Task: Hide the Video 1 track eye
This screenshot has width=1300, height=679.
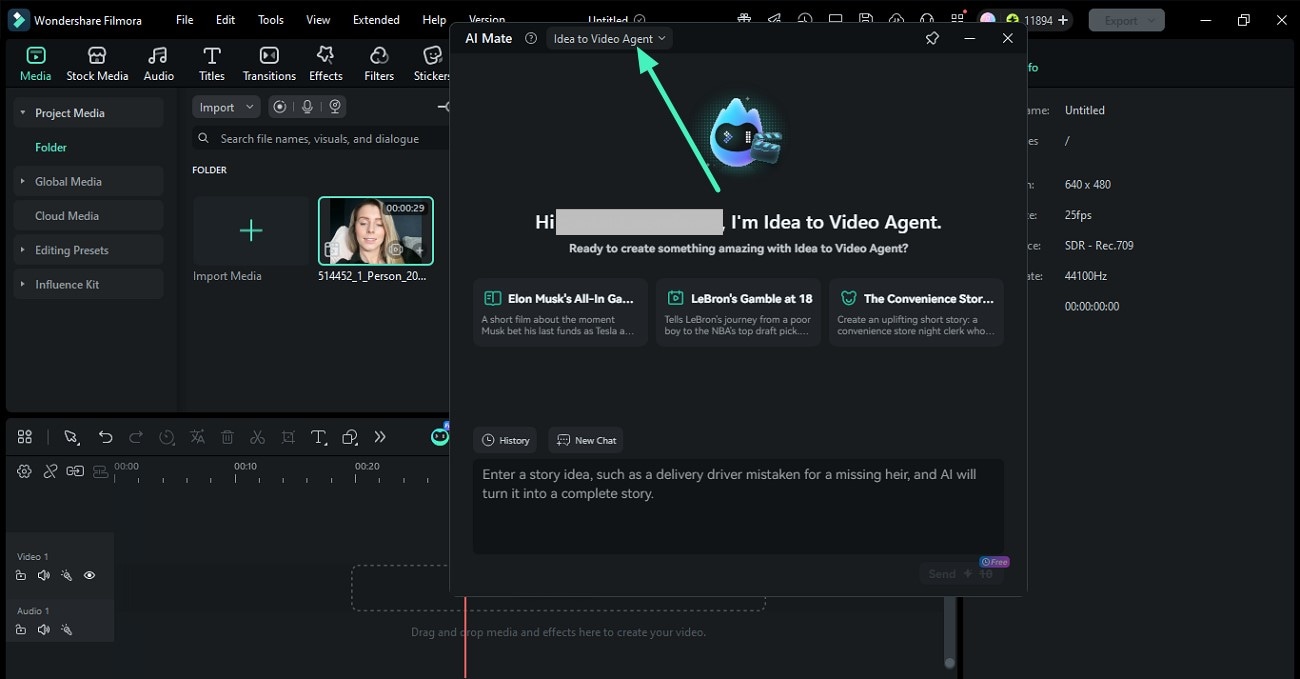Action: (x=90, y=575)
